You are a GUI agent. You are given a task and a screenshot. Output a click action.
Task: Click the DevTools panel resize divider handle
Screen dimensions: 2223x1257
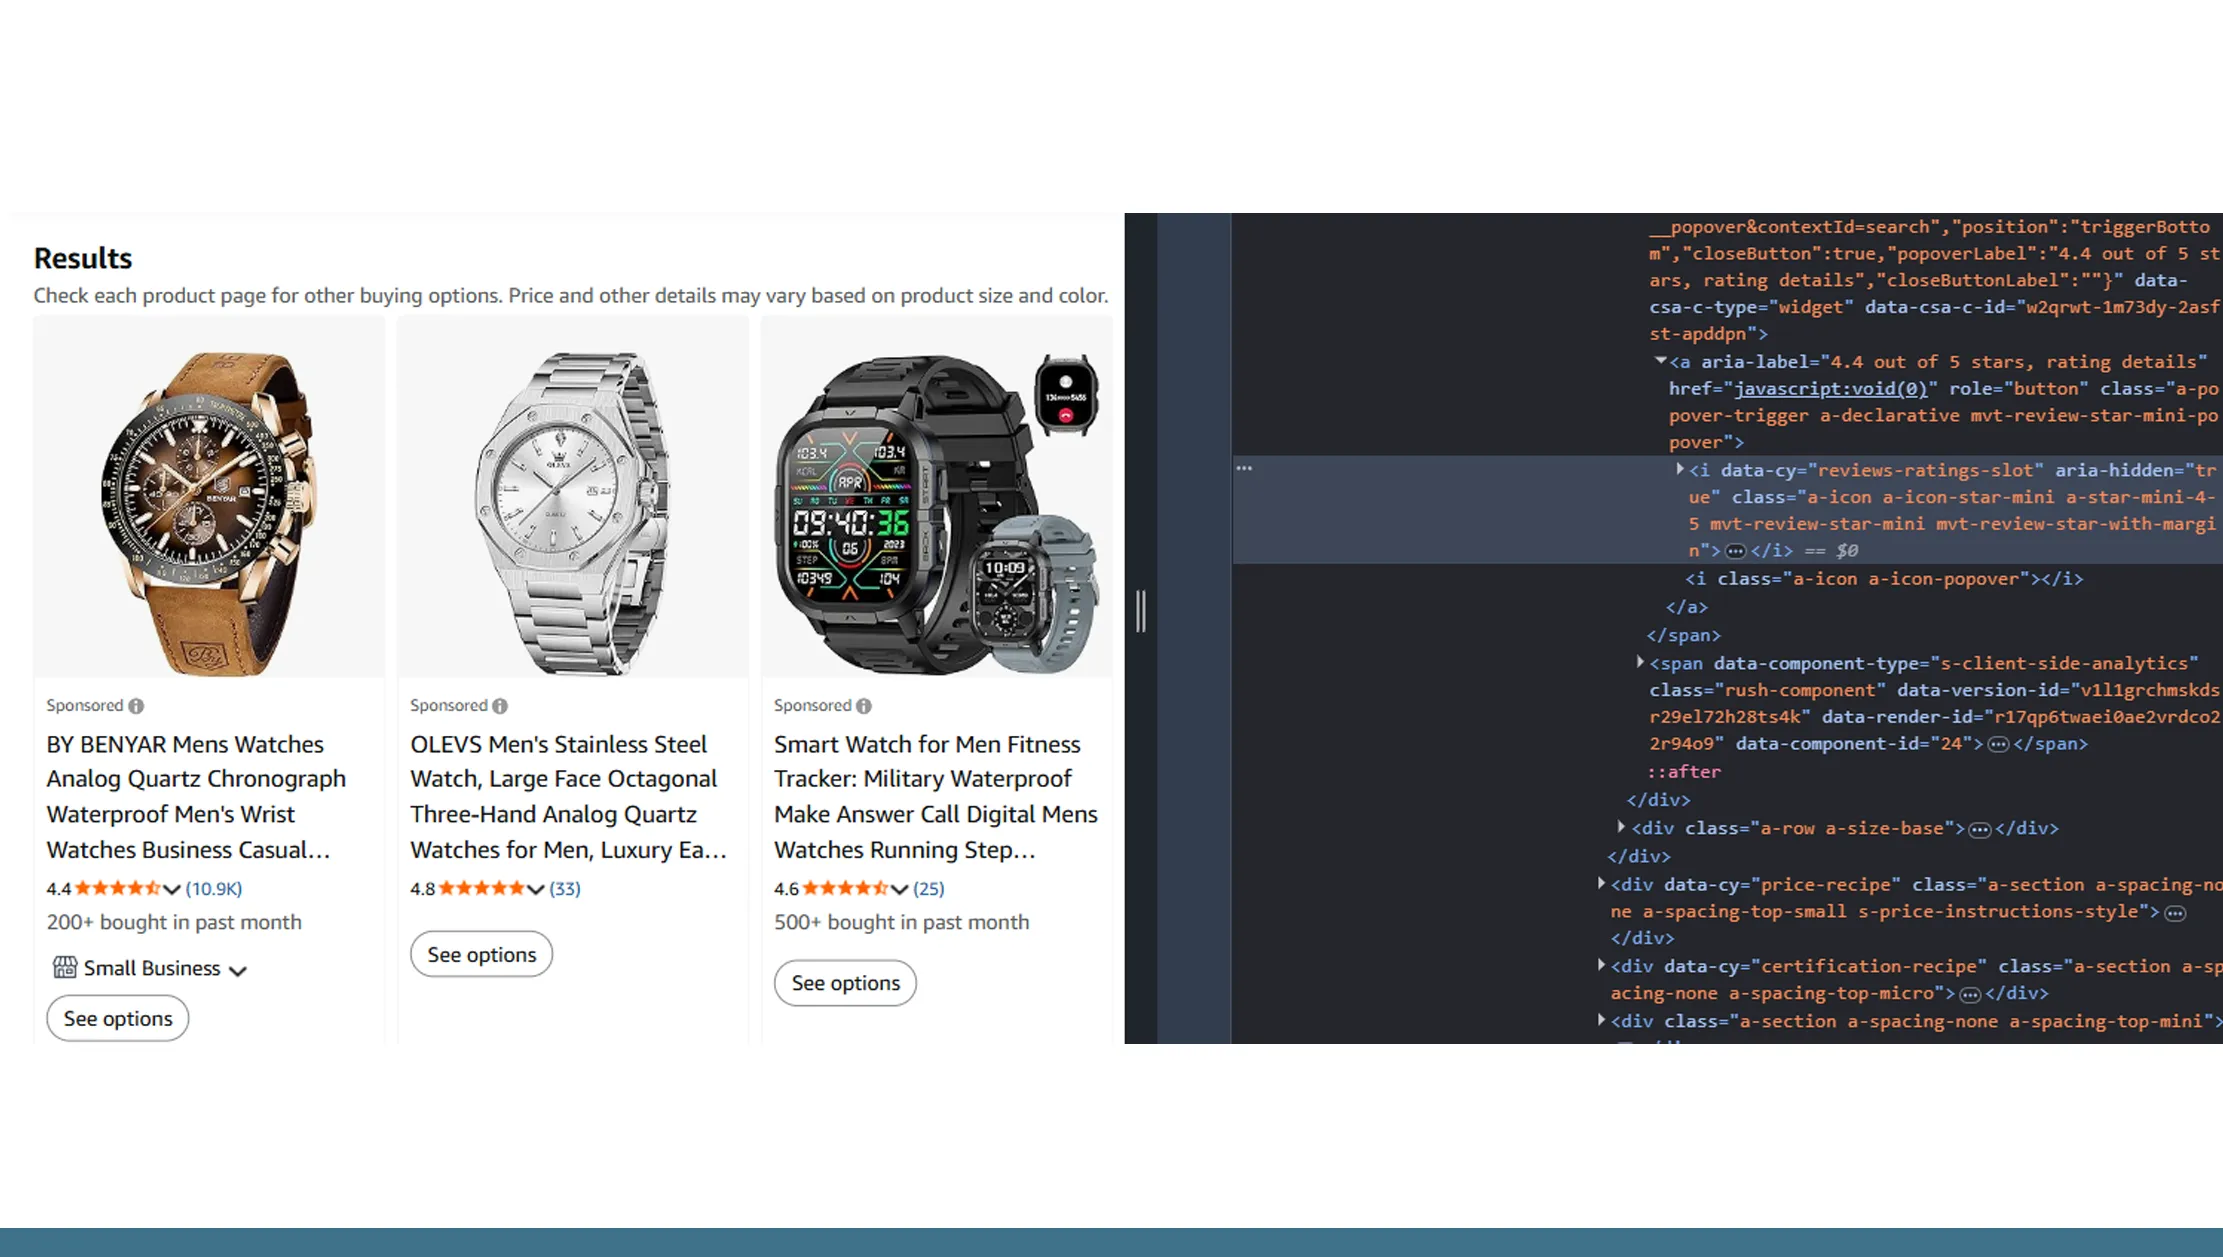(1141, 611)
